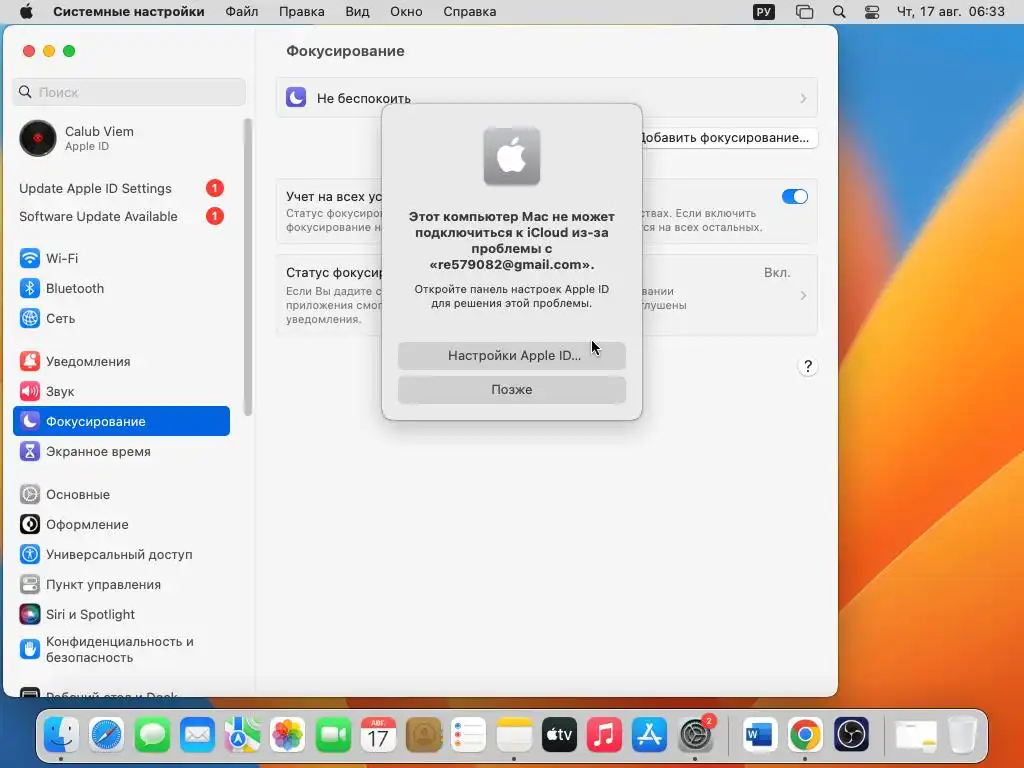Open Maps app in Dock
This screenshot has height=768, width=1024.
(242, 735)
